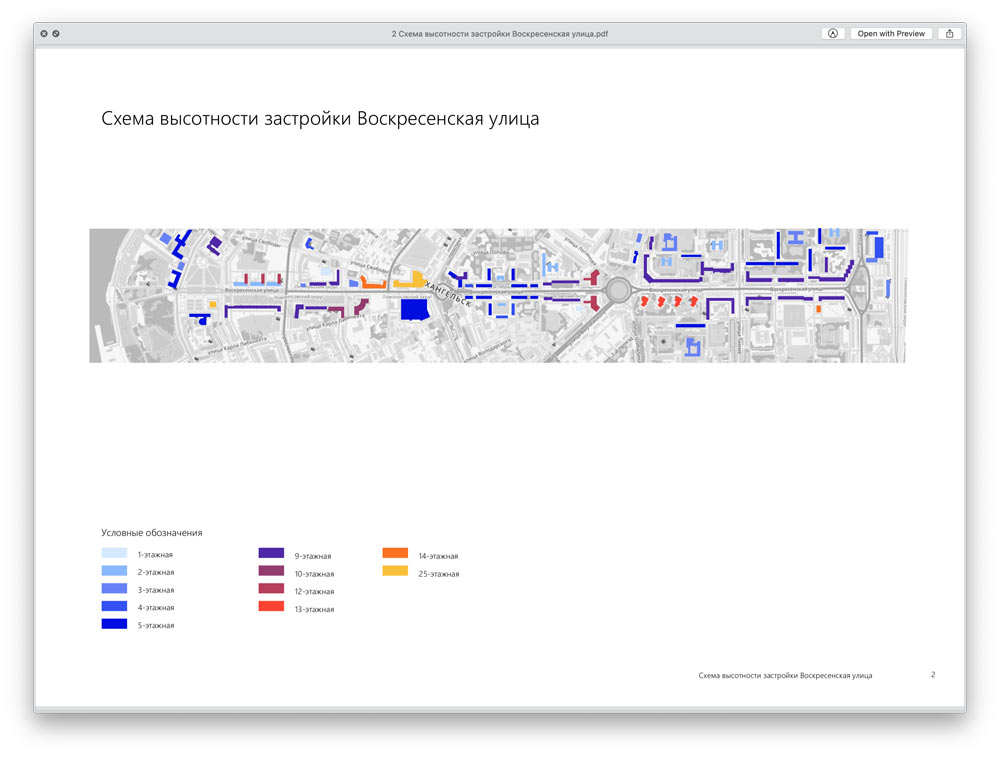Click the roundabout circle on the map
This screenshot has height=757, width=1000.
tap(617, 291)
